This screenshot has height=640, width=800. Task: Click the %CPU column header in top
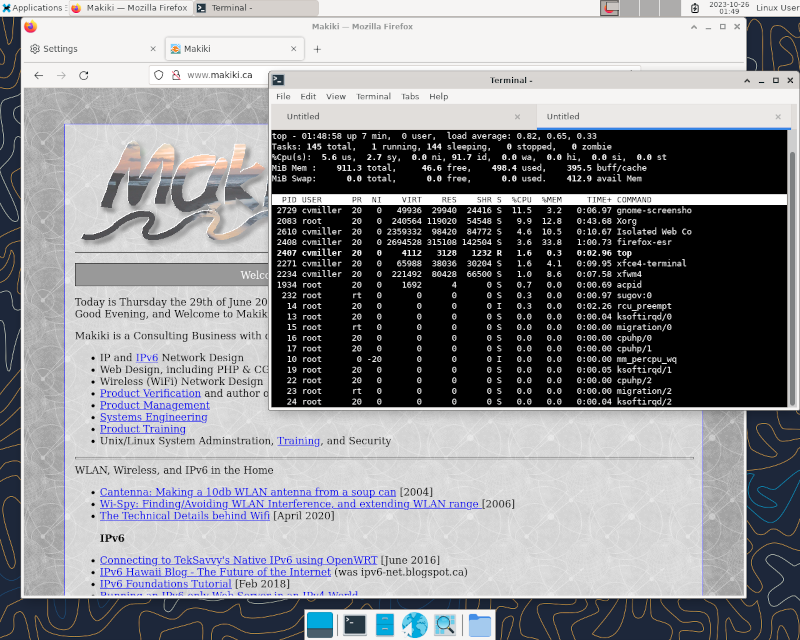[521, 200]
